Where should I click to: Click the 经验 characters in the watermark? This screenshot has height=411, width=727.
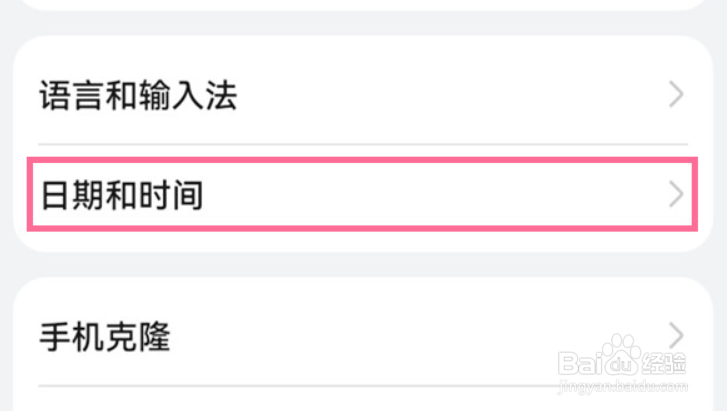(664, 363)
